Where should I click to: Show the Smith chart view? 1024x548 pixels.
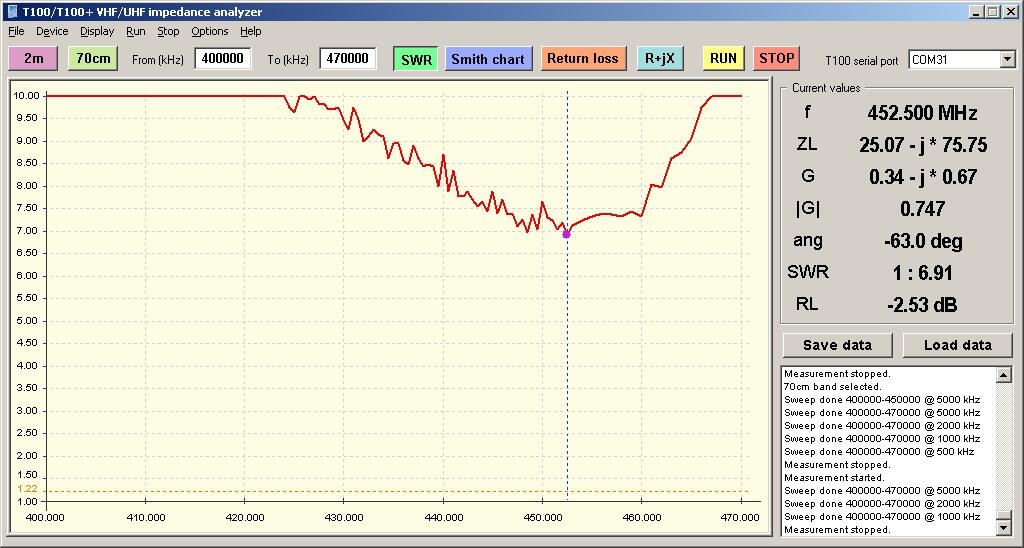[x=488, y=59]
